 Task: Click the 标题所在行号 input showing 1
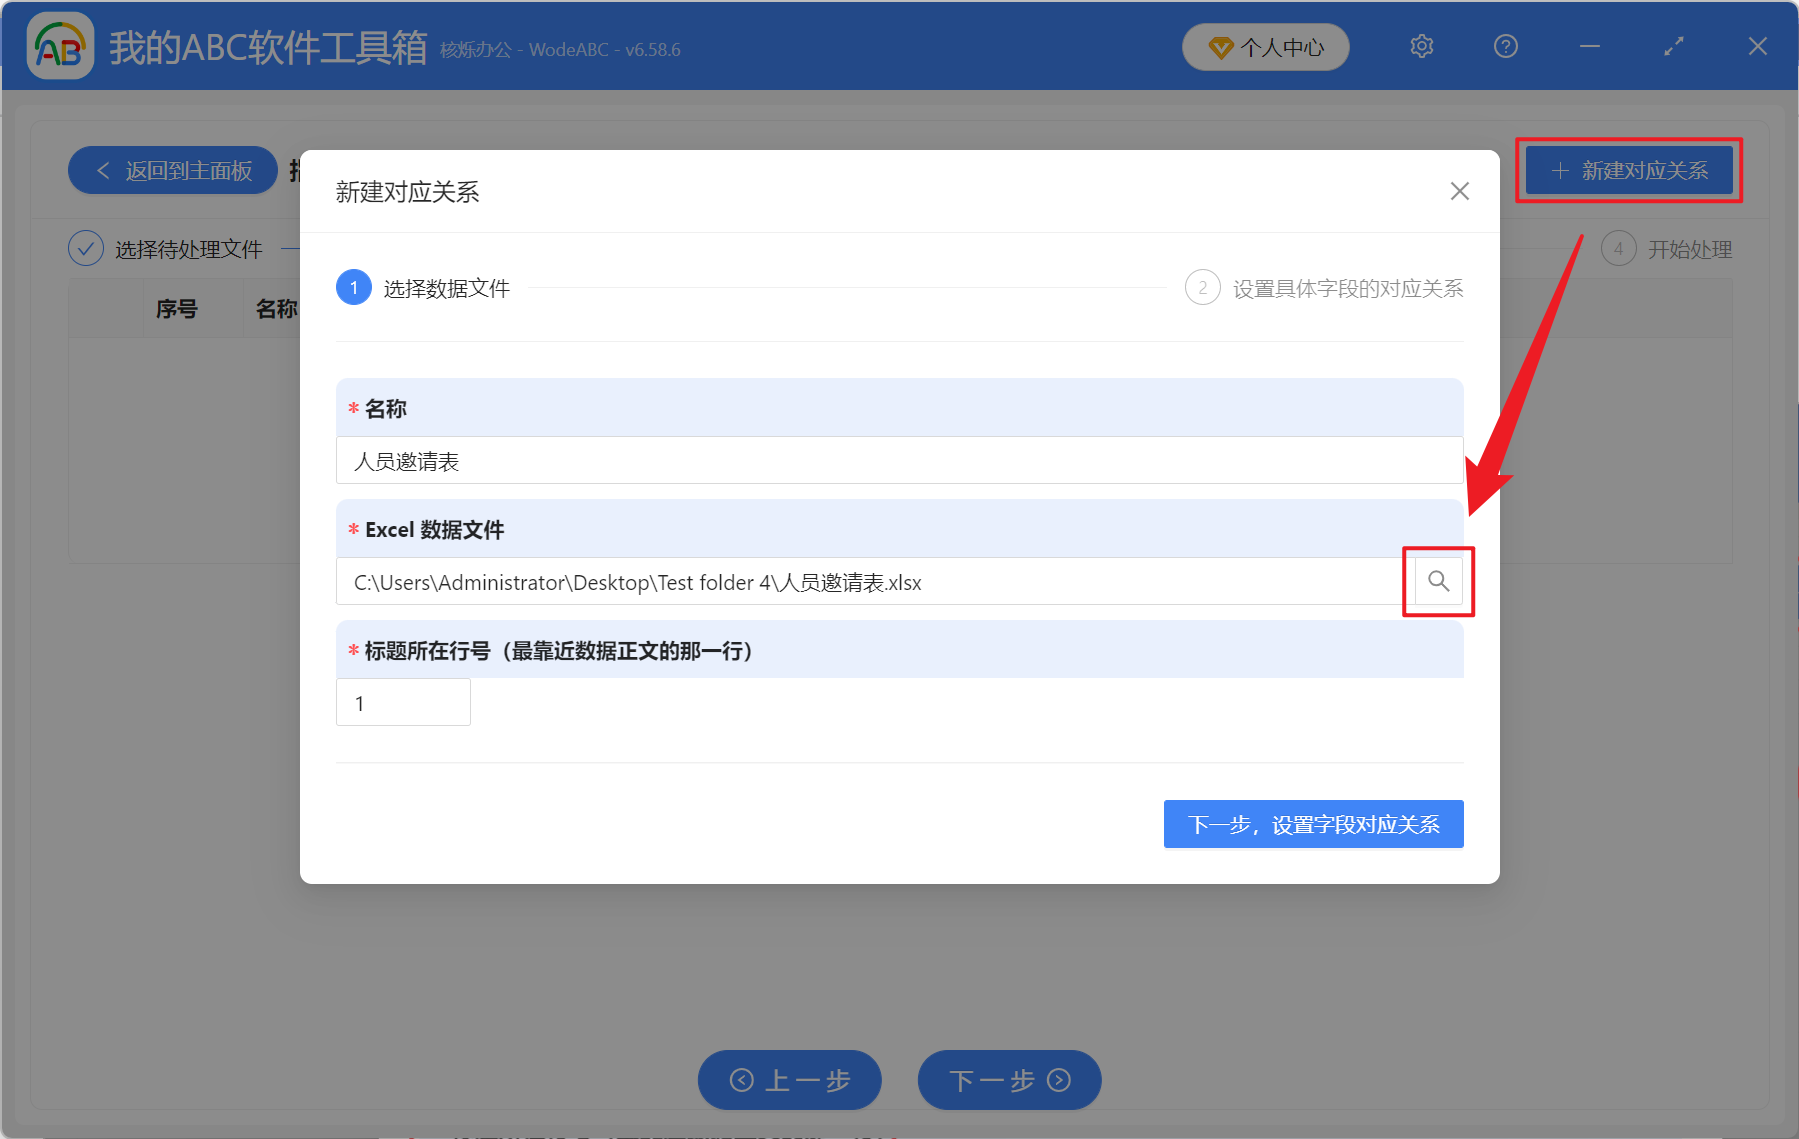pyautogui.click(x=402, y=702)
